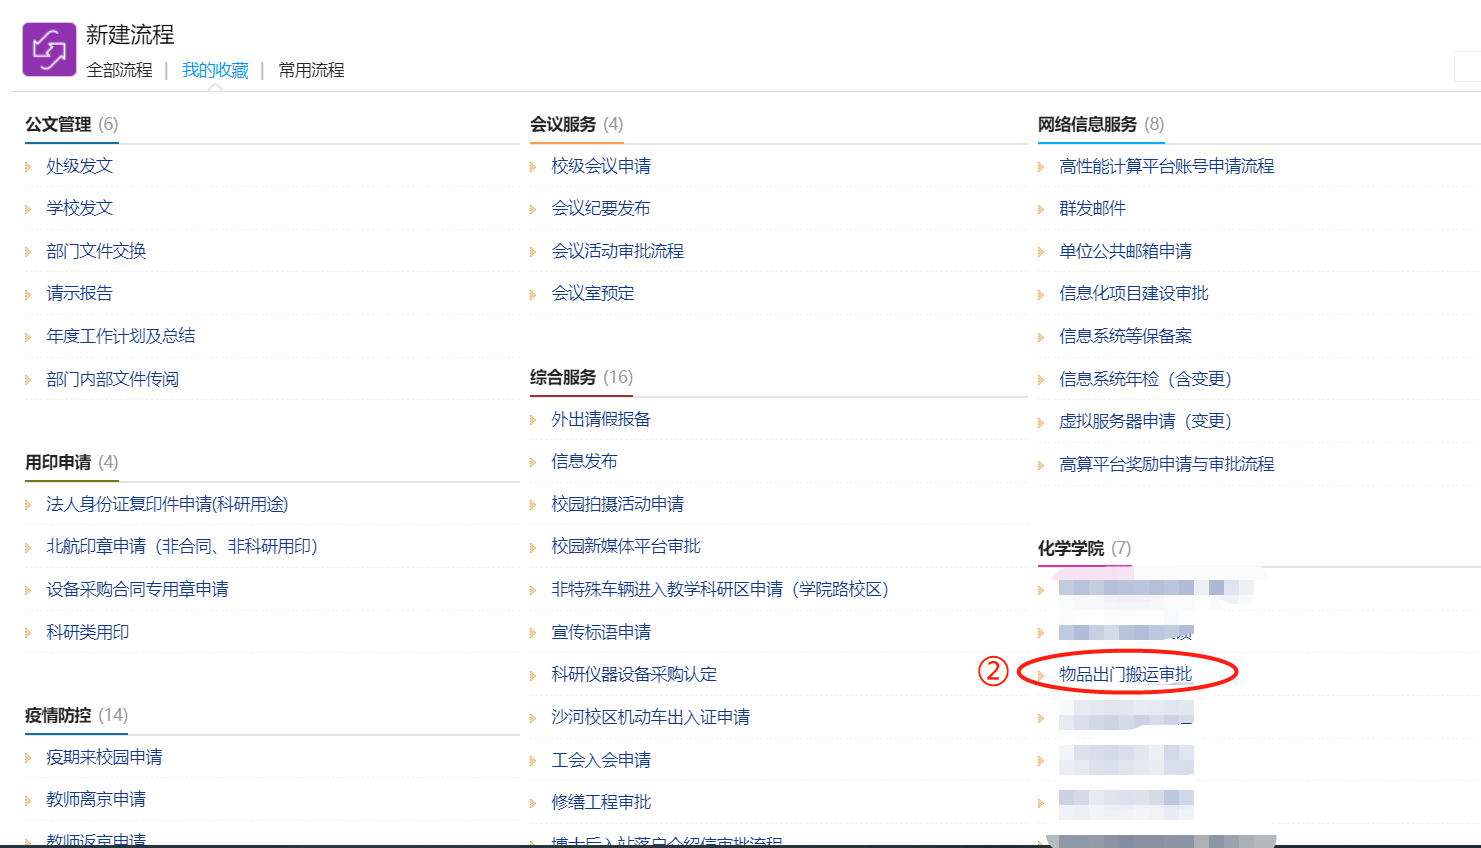Open the 我的收藏 tab
The width and height of the screenshot is (1481, 848).
click(215, 70)
